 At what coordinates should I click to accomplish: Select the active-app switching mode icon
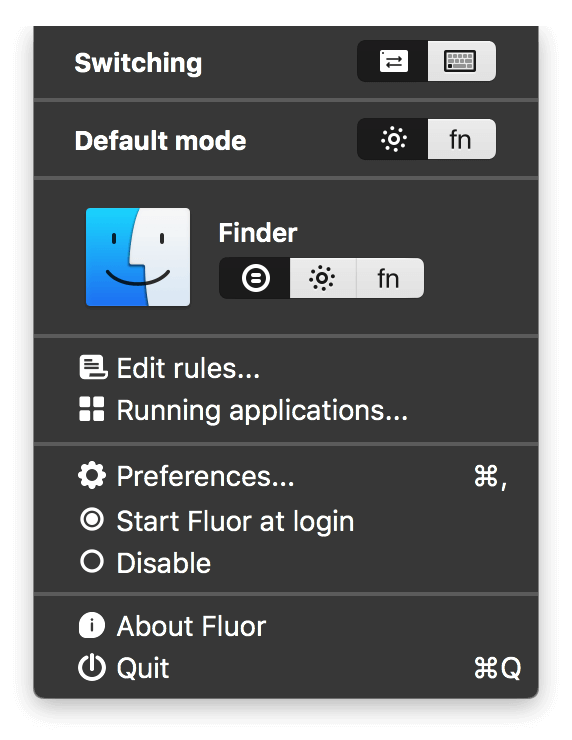coord(393,61)
